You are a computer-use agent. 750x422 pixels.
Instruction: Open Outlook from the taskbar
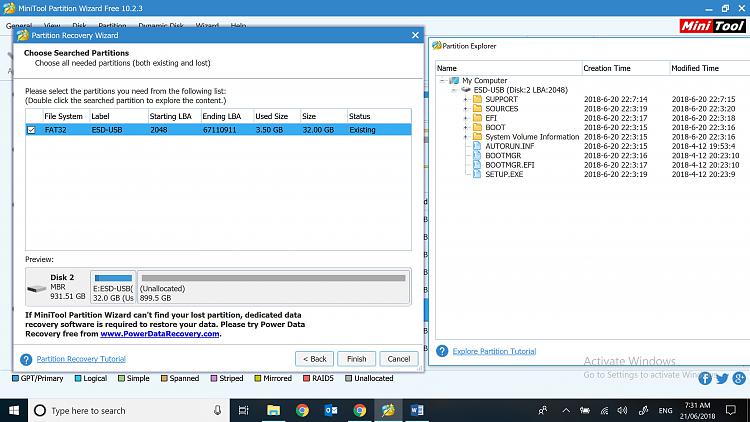331,411
